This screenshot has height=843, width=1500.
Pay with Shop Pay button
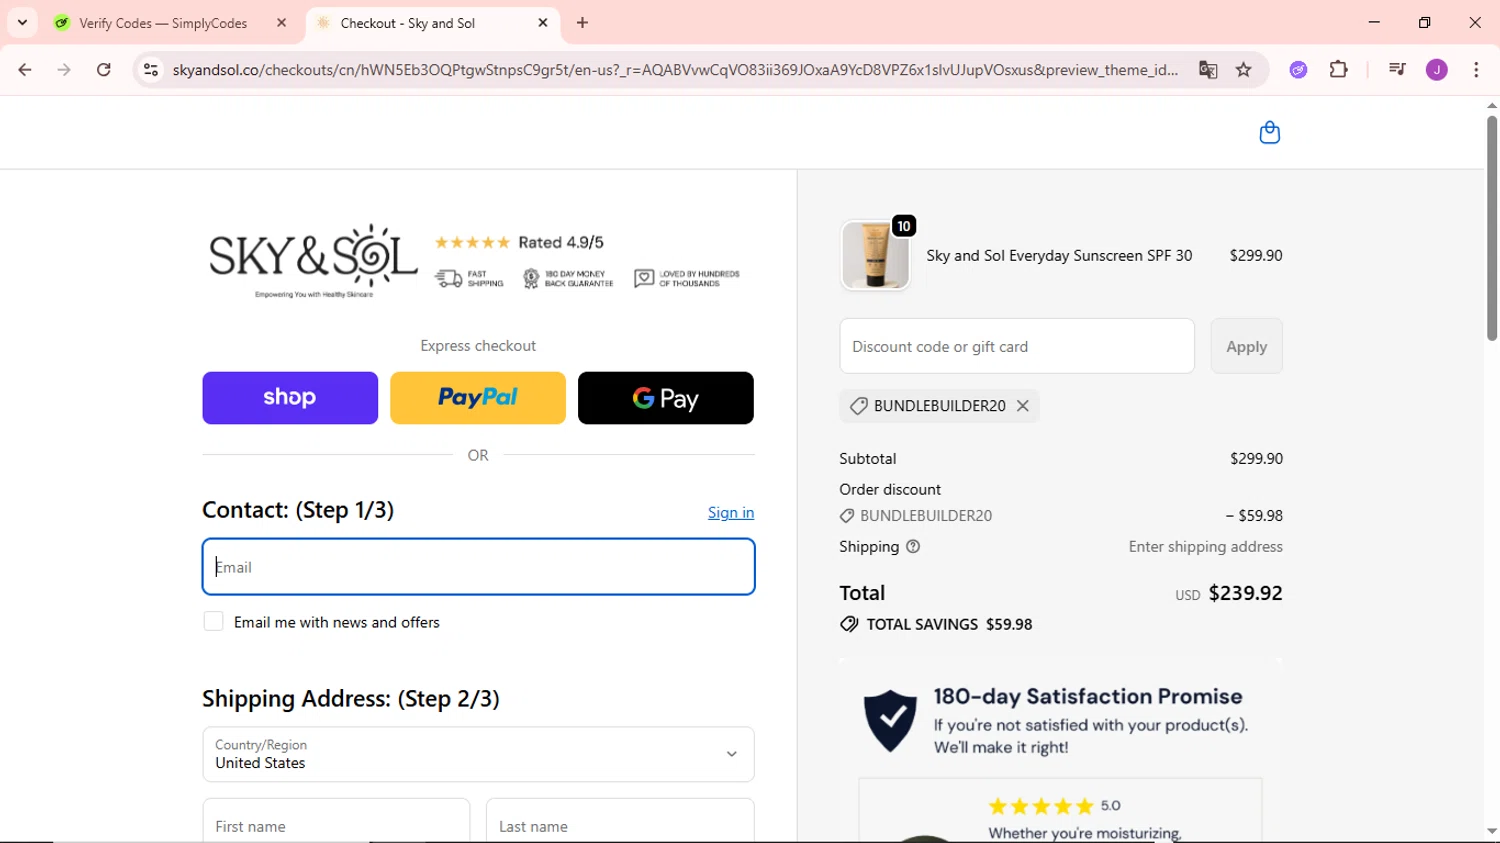pyautogui.click(x=290, y=398)
